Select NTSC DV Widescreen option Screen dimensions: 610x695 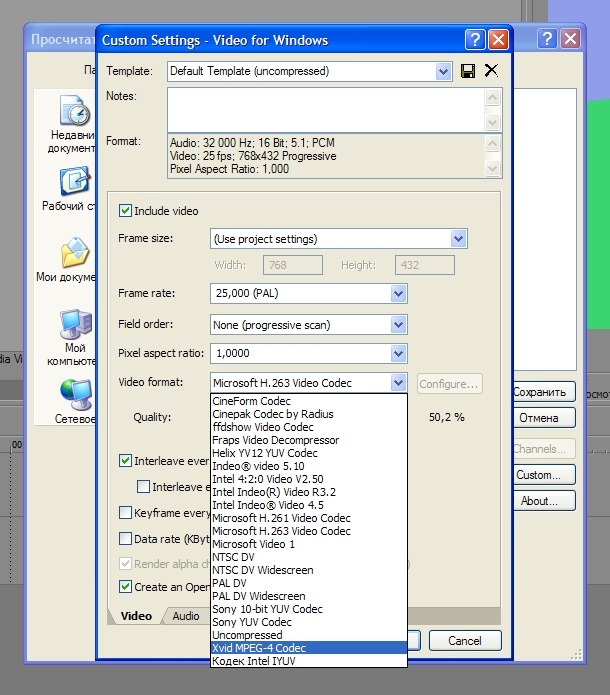[x=309, y=570]
